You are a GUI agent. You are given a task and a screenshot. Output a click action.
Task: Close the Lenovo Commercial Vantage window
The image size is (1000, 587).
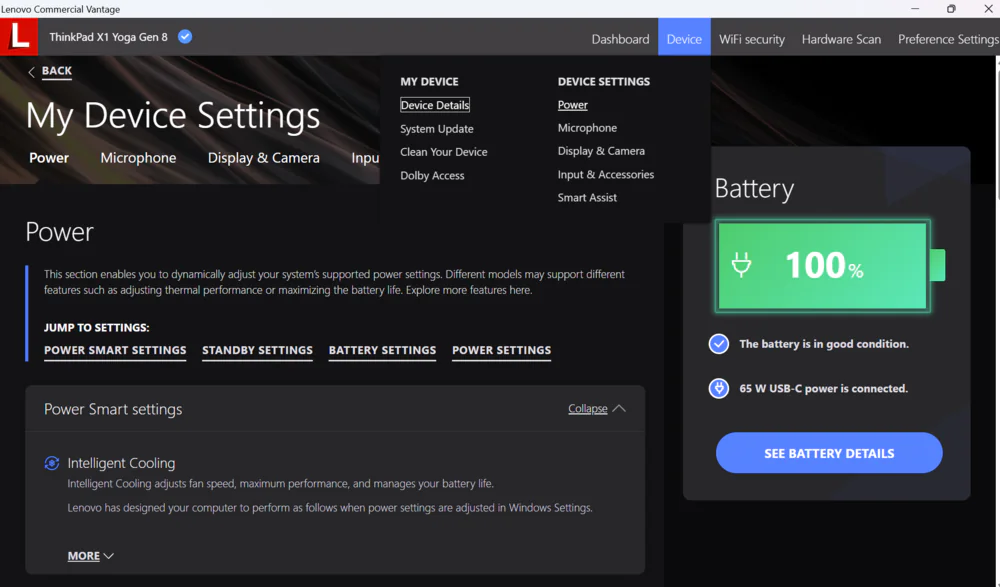(x=988, y=9)
